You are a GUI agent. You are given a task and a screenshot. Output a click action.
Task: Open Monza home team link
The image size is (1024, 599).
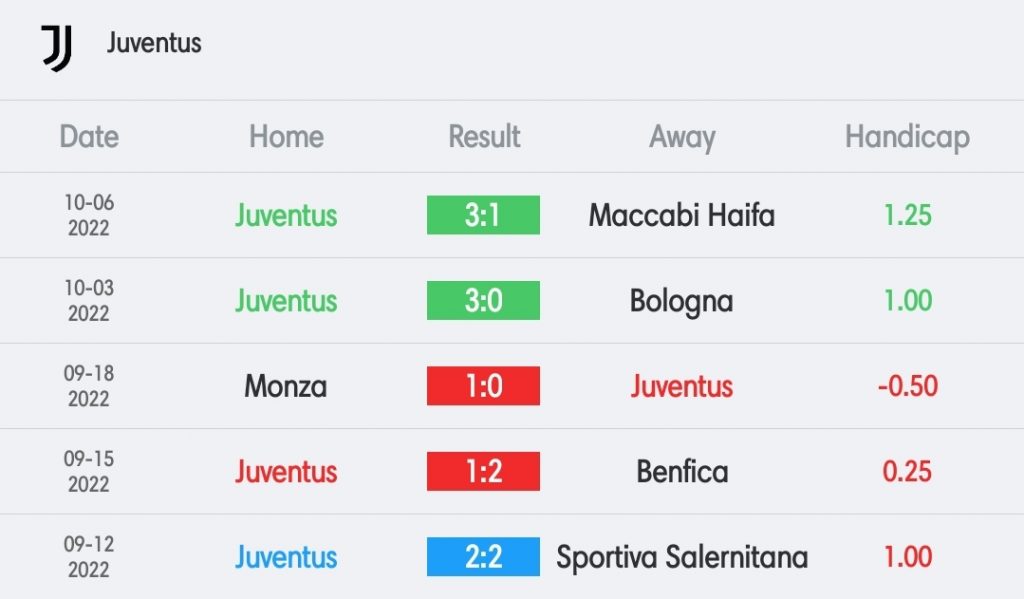pyautogui.click(x=285, y=386)
